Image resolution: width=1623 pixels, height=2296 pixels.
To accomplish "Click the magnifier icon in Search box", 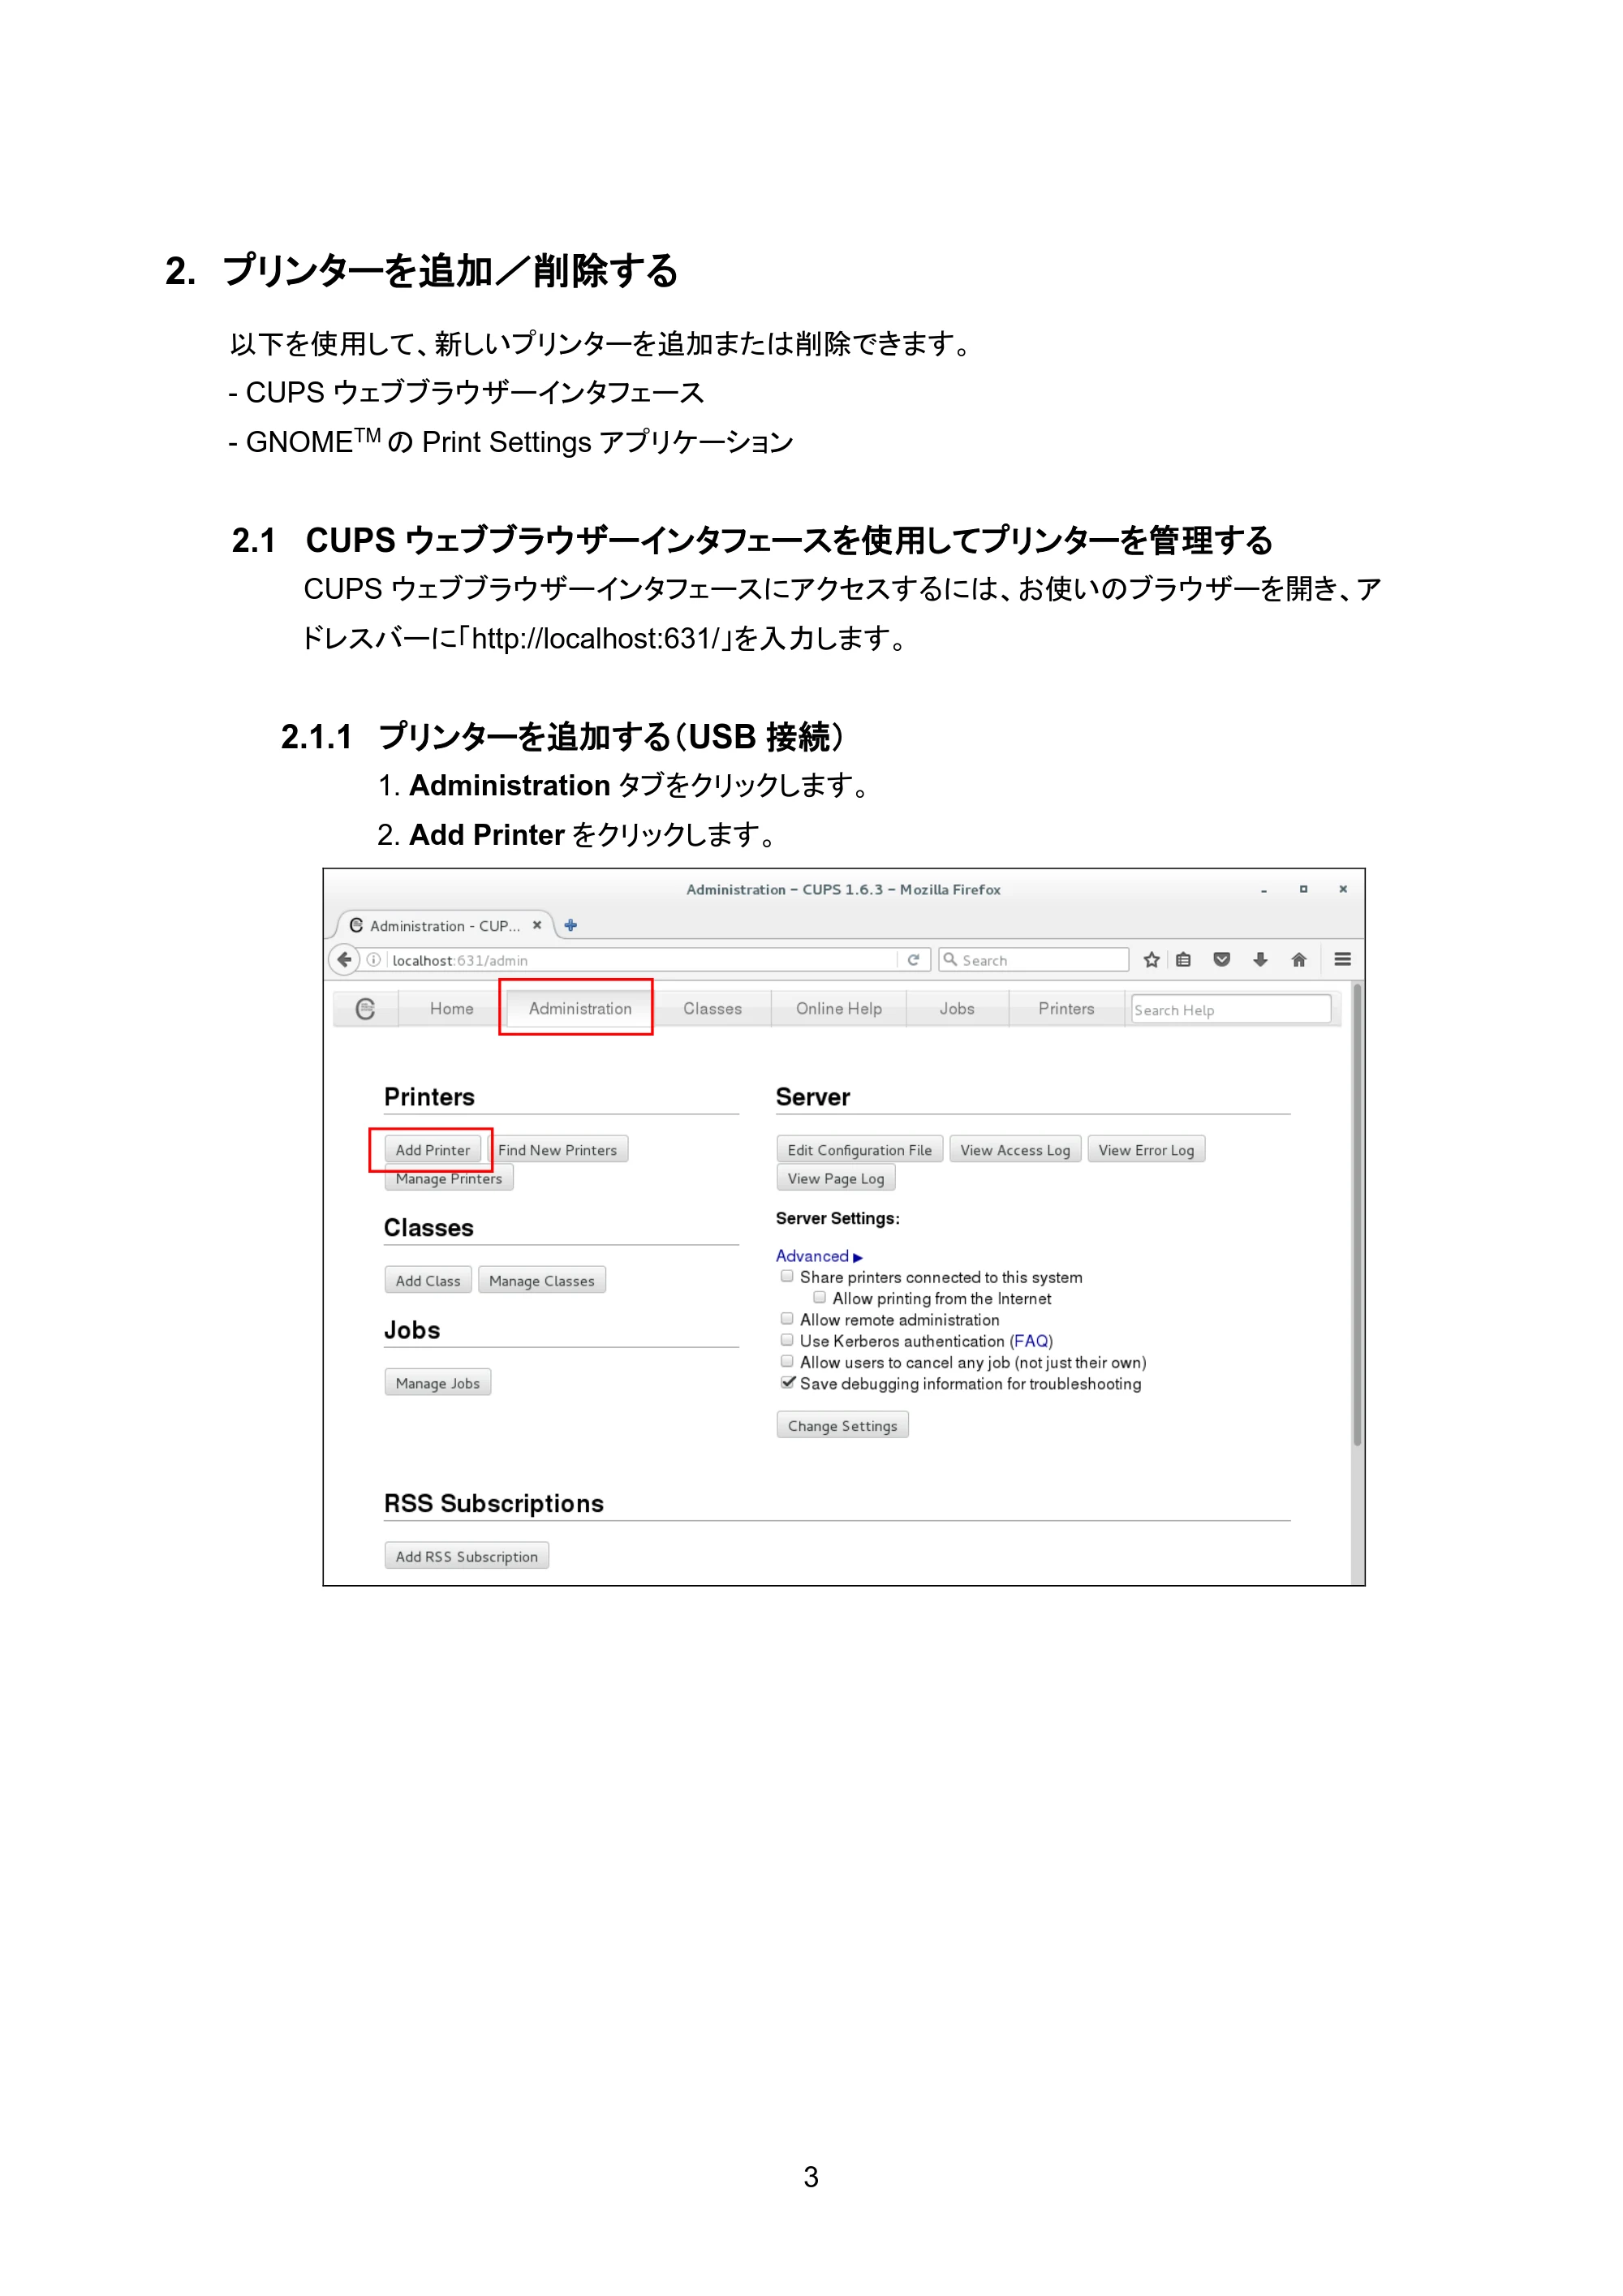I will click(x=950, y=960).
